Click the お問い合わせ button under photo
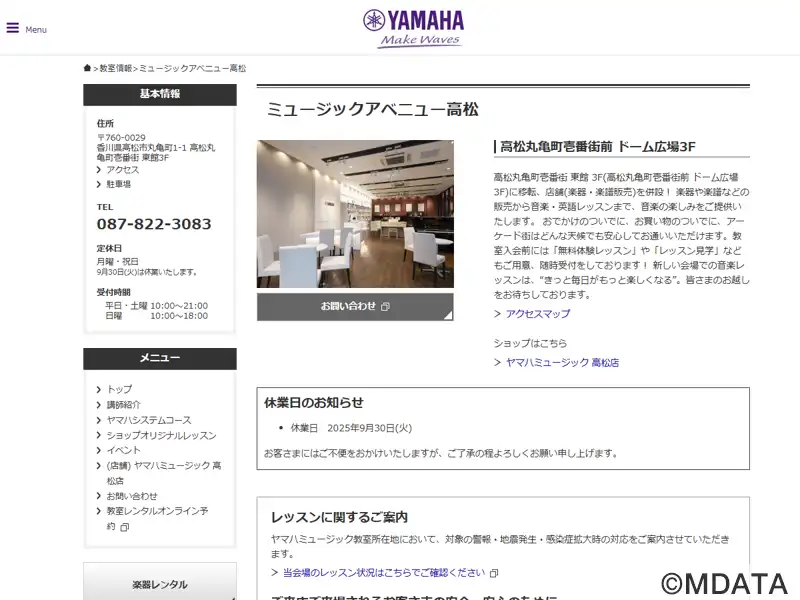Viewport: 800px width, 600px height. pyautogui.click(x=355, y=307)
